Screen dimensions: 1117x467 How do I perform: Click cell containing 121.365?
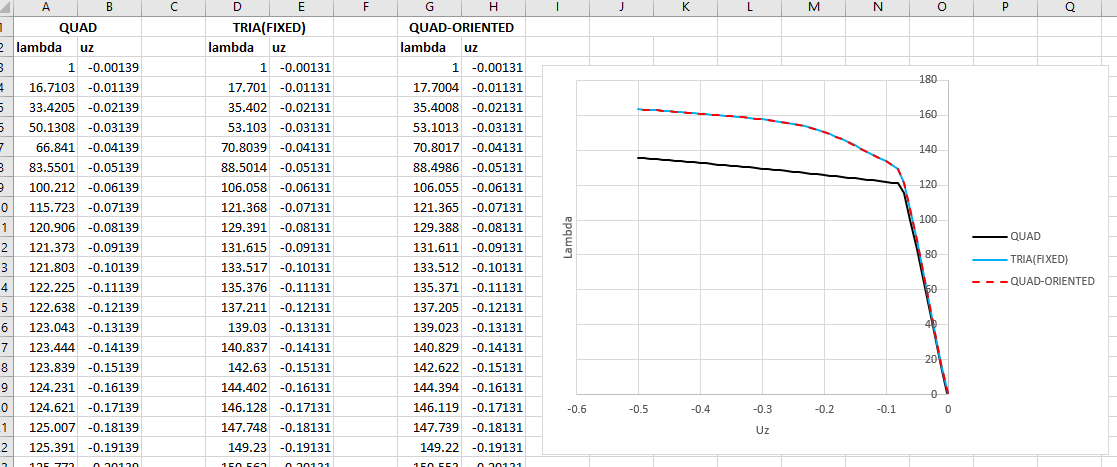(430, 207)
